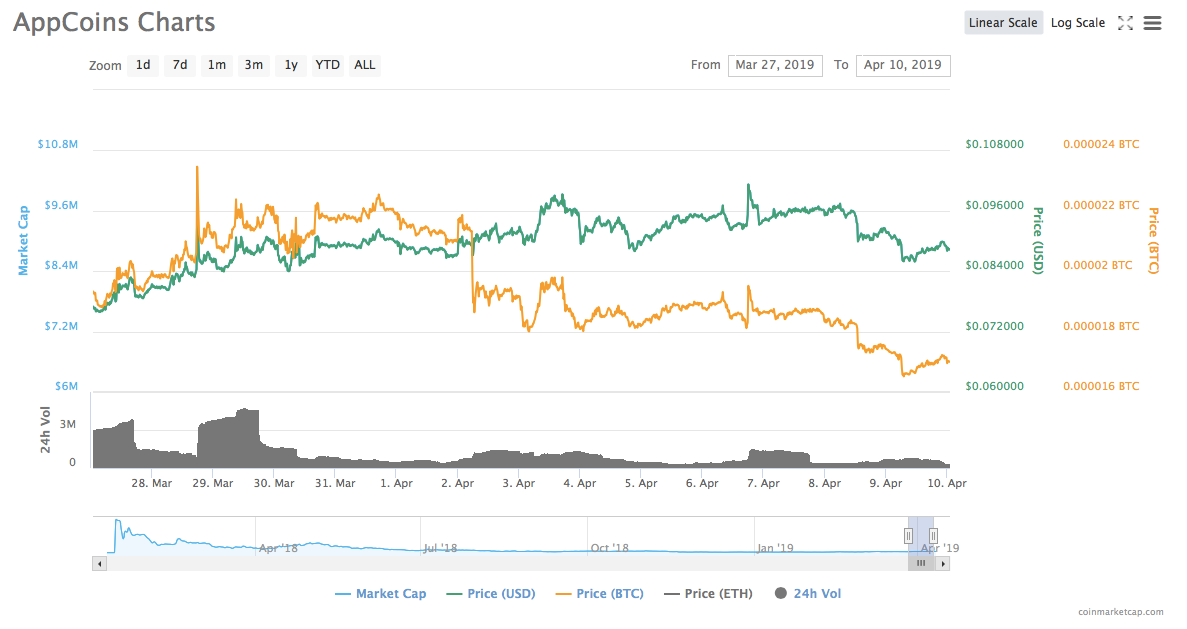Image resolution: width=1187 pixels, height=629 pixels.
Task: Select the YTD zoom option
Action: click(327, 65)
